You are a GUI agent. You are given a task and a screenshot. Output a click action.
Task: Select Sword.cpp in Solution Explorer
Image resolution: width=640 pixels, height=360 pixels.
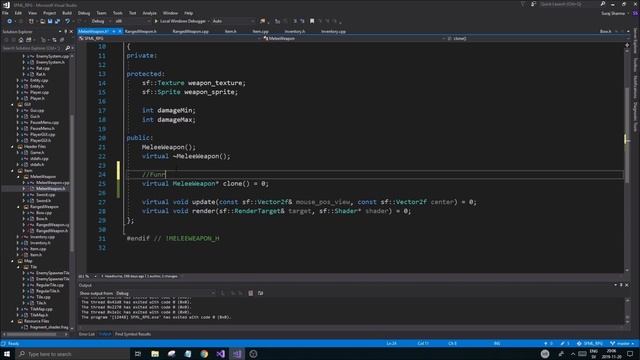click(x=45, y=195)
